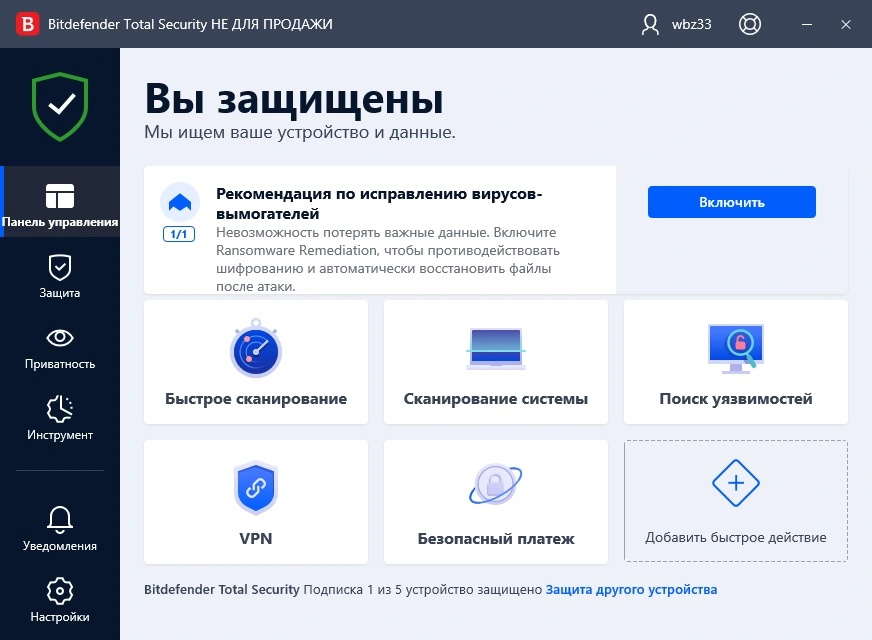Close the Bitdefender window
Screen dimensions: 872x640
coord(846,24)
